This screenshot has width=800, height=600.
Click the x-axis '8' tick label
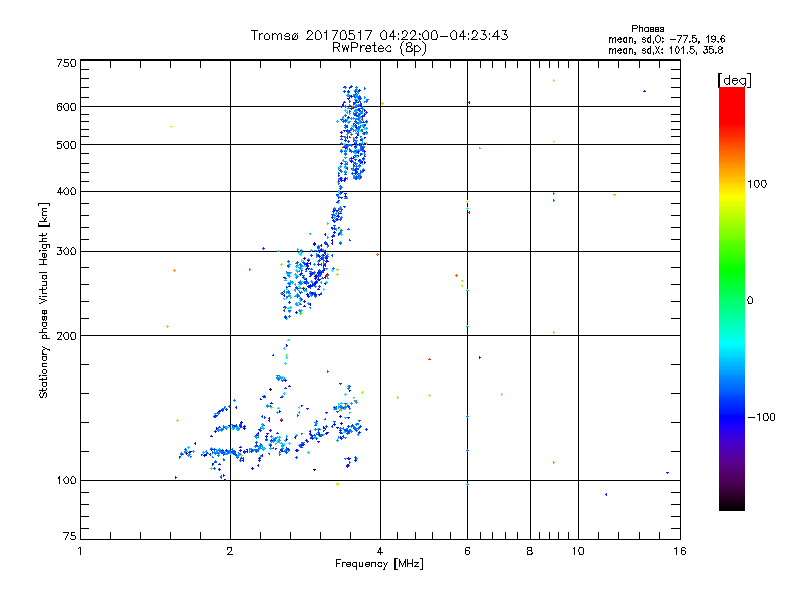tap(530, 551)
